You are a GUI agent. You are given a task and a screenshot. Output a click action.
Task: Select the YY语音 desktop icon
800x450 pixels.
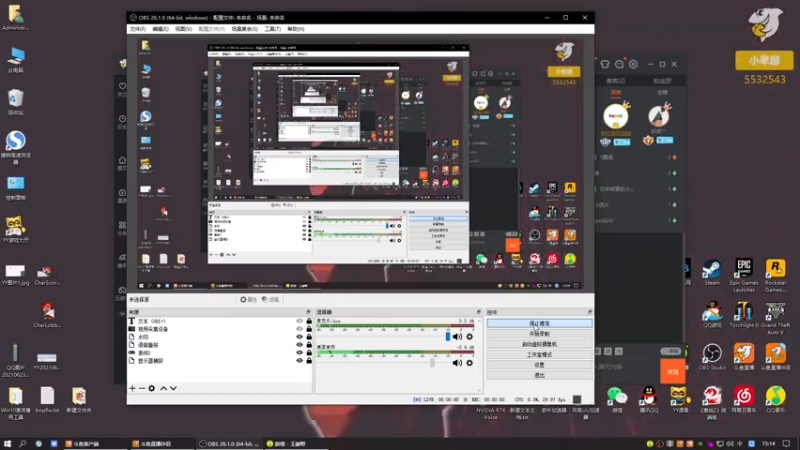click(680, 399)
